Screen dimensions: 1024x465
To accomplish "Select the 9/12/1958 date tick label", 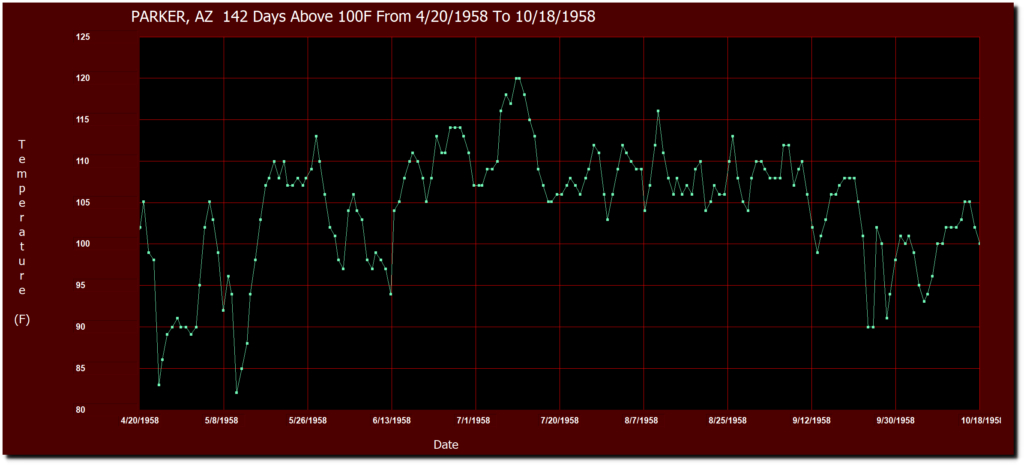I will pos(810,421).
